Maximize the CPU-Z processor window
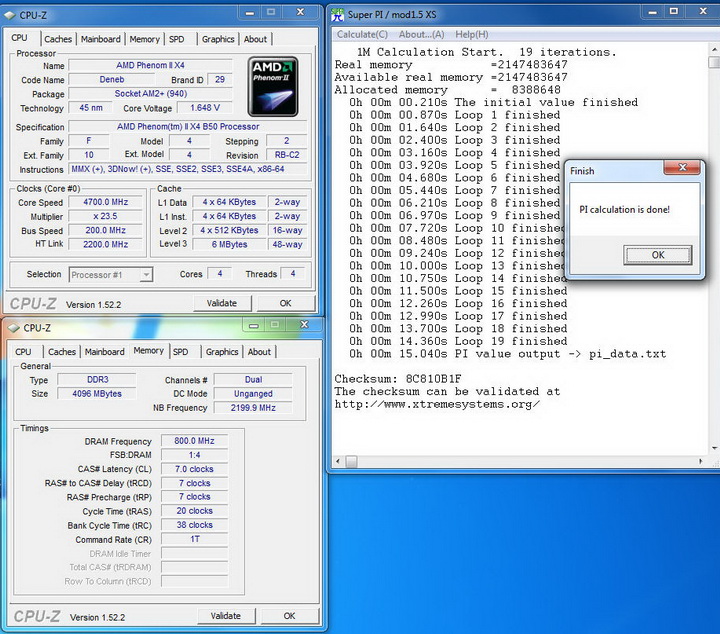 (271, 13)
